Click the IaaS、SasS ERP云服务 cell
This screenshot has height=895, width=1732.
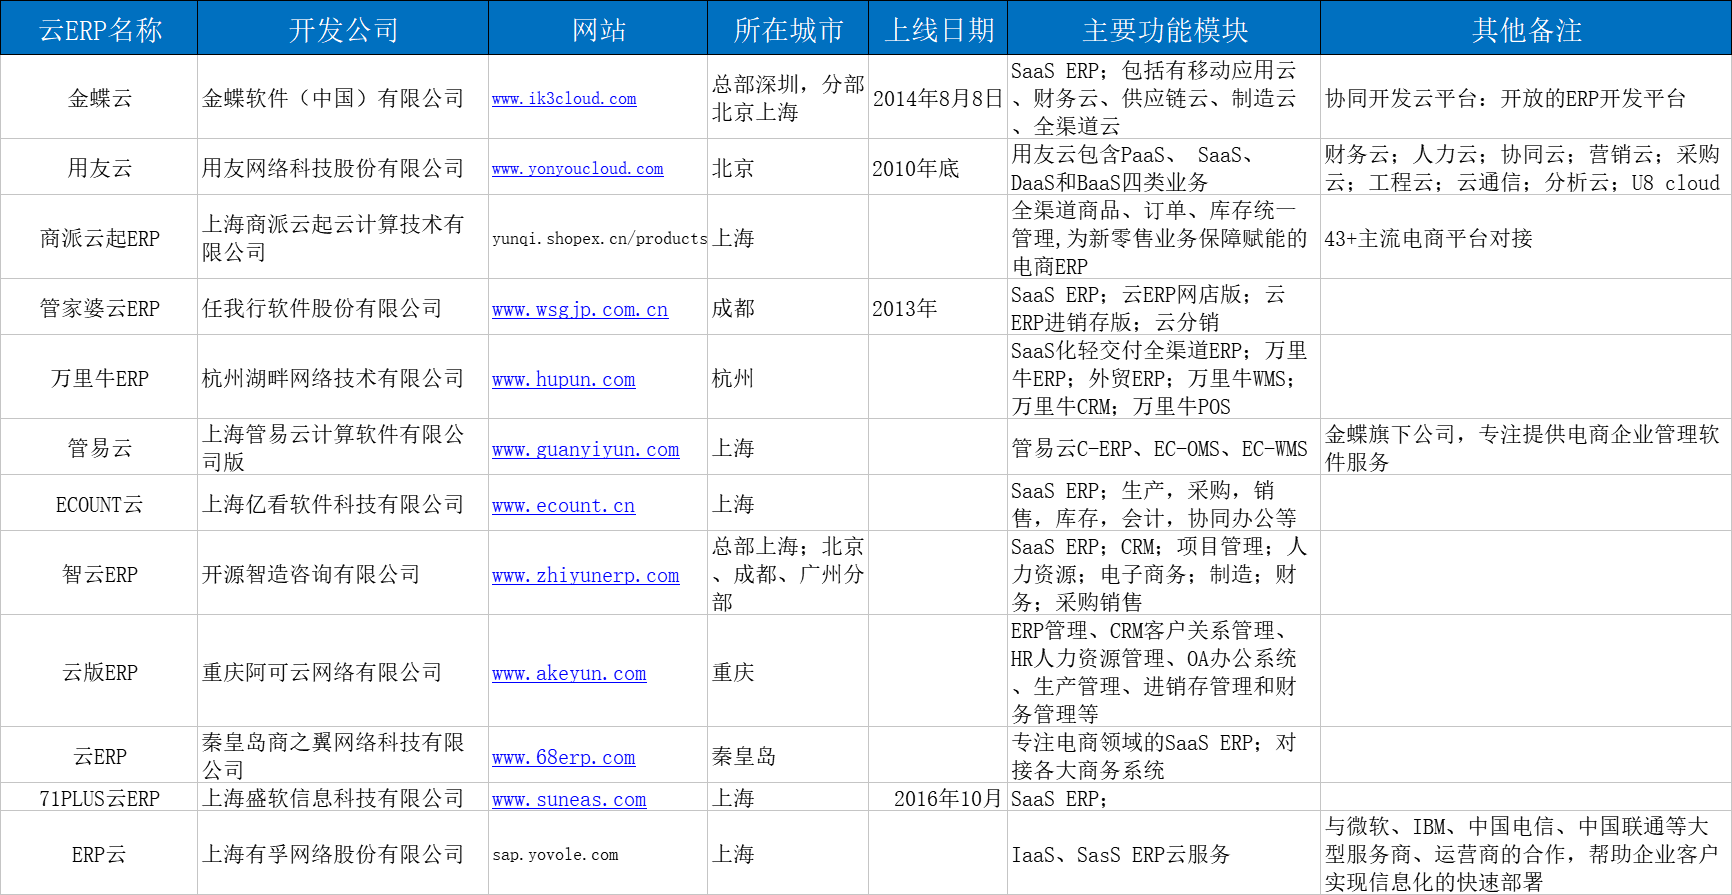pyautogui.click(x=1164, y=853)
